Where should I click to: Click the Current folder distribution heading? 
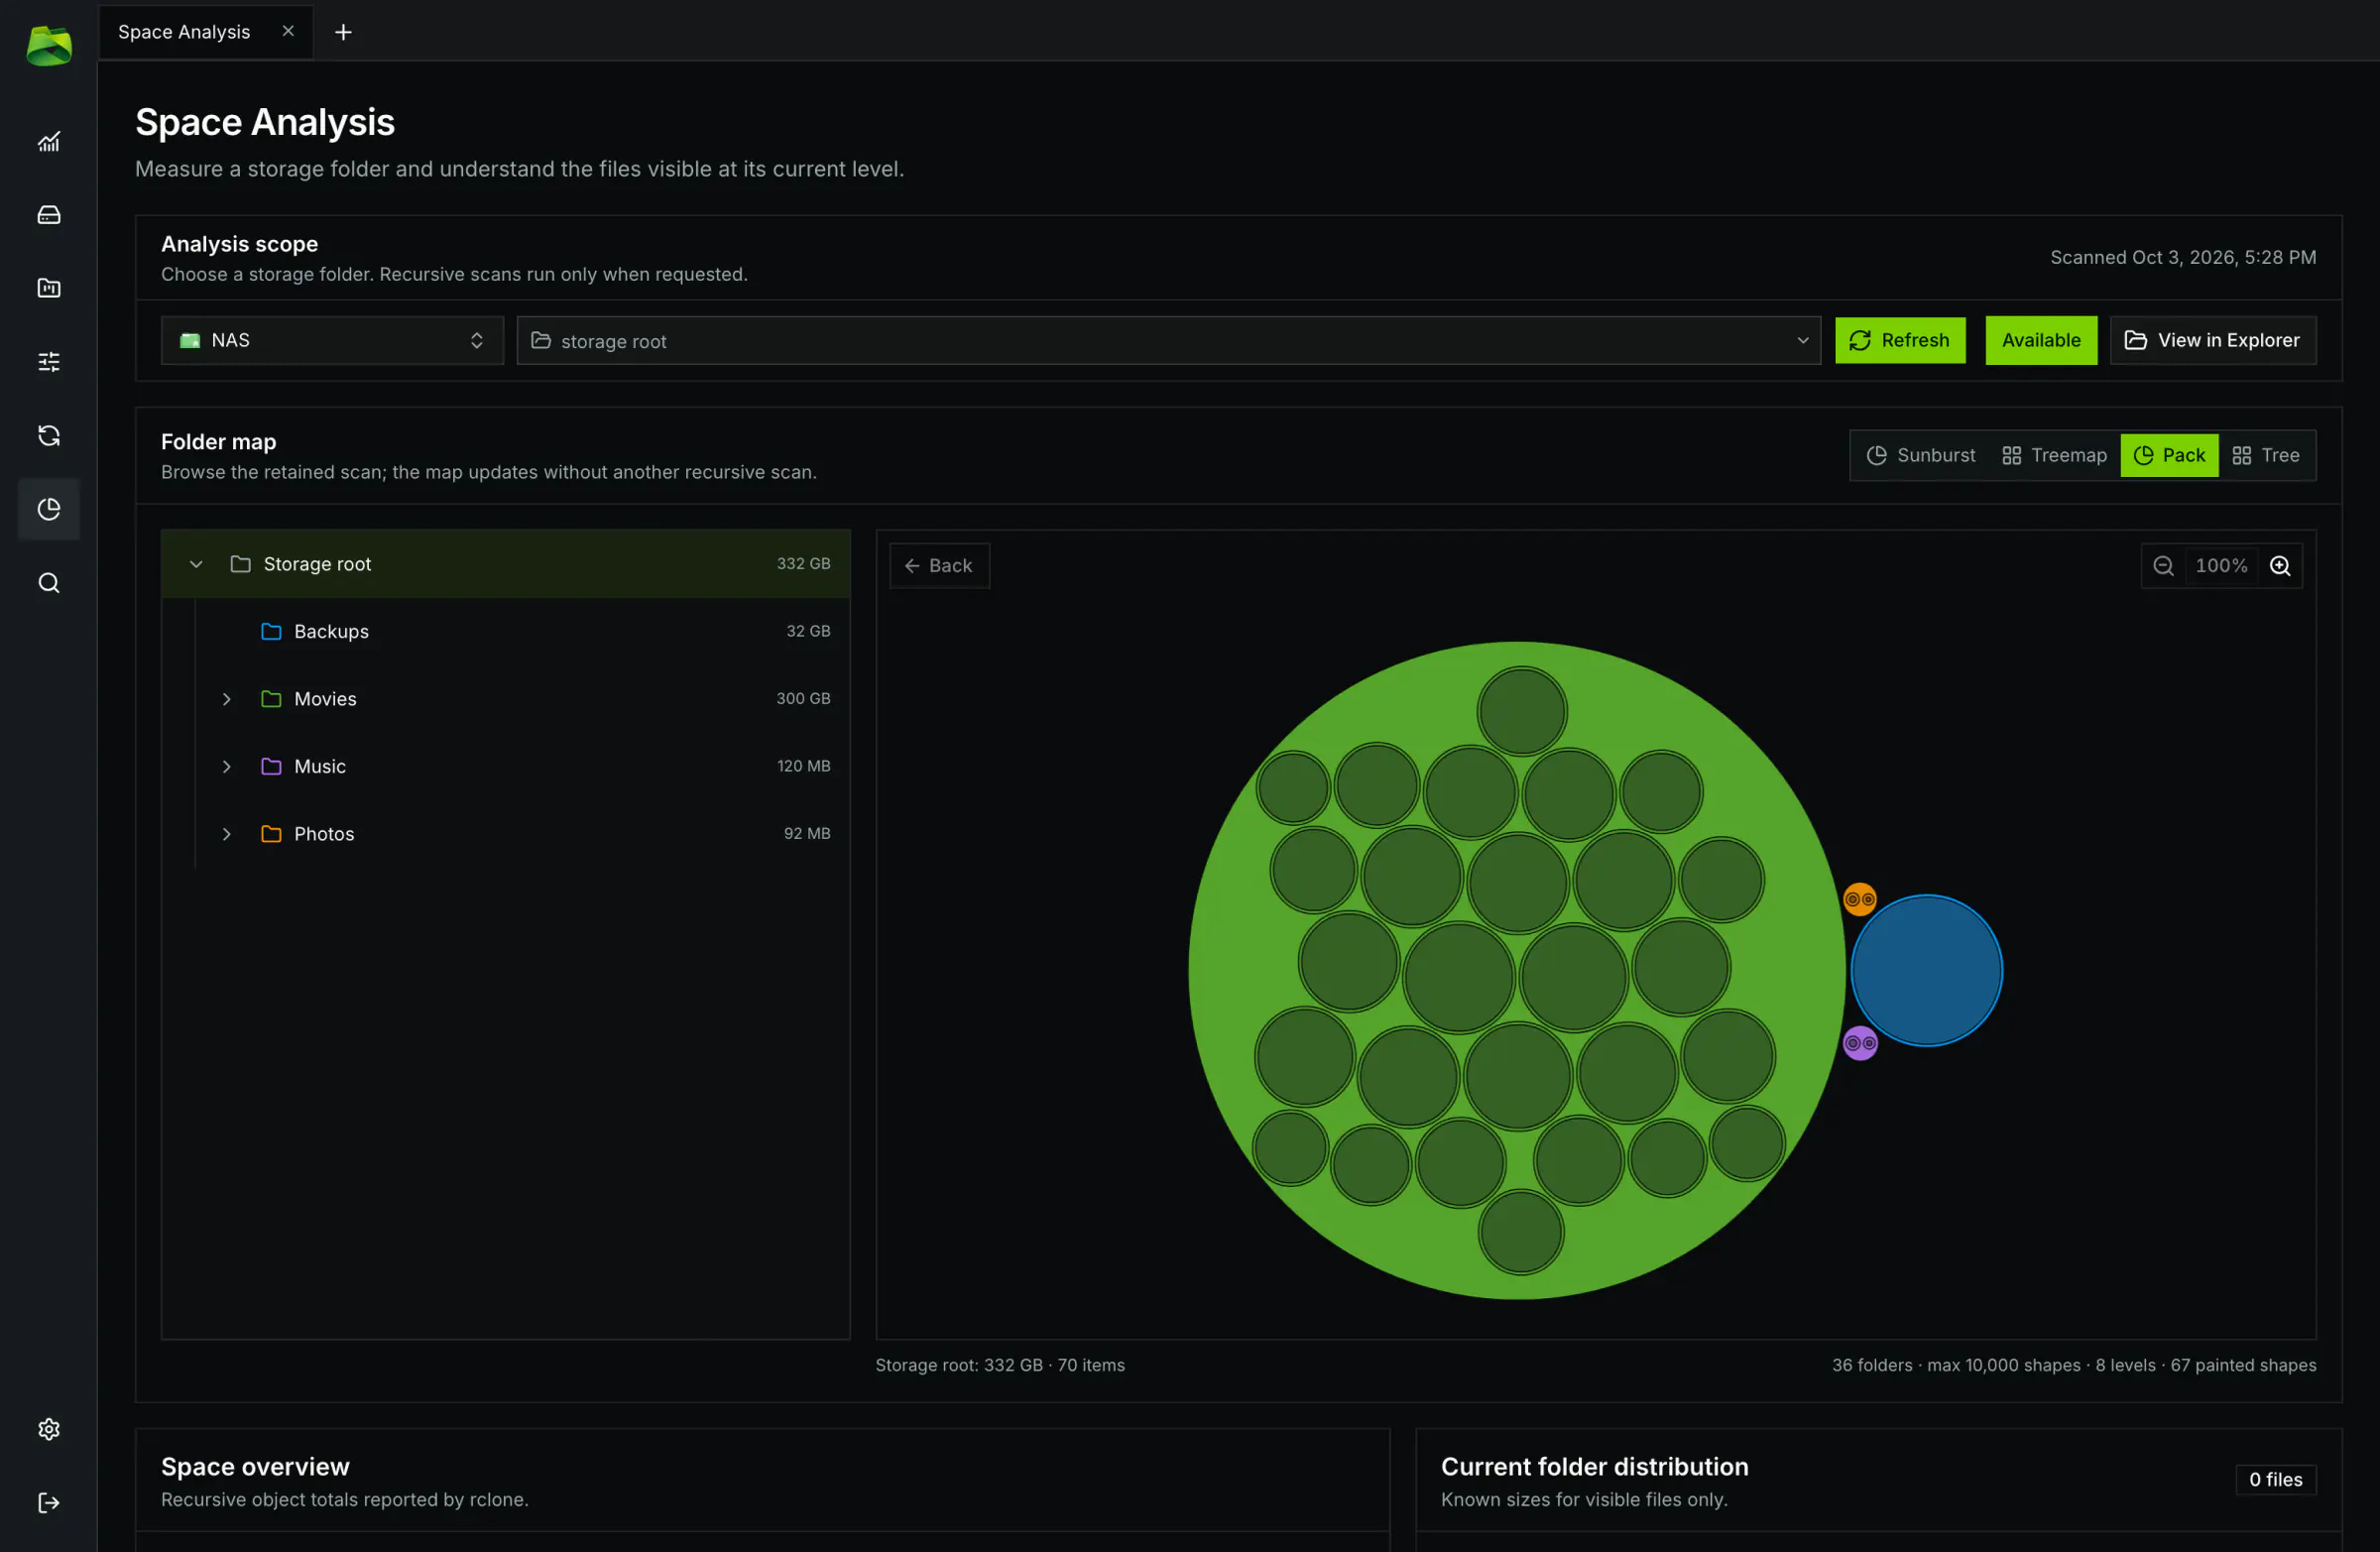click(1594, 1467)
